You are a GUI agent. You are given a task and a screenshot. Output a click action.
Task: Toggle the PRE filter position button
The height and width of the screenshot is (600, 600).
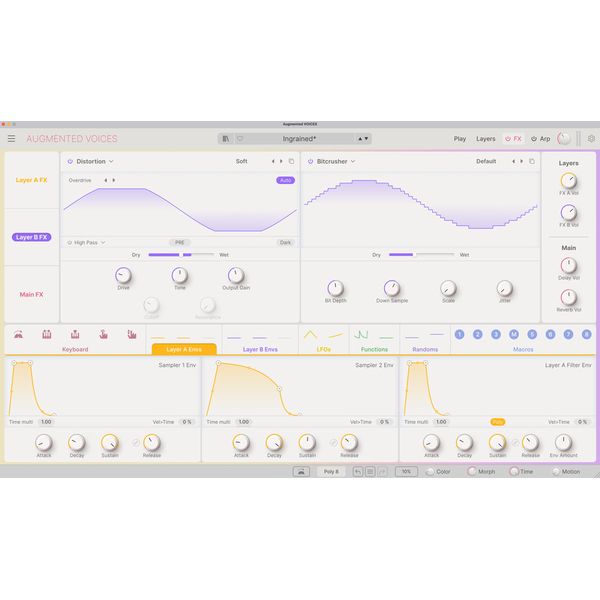[x=179, y=243]
